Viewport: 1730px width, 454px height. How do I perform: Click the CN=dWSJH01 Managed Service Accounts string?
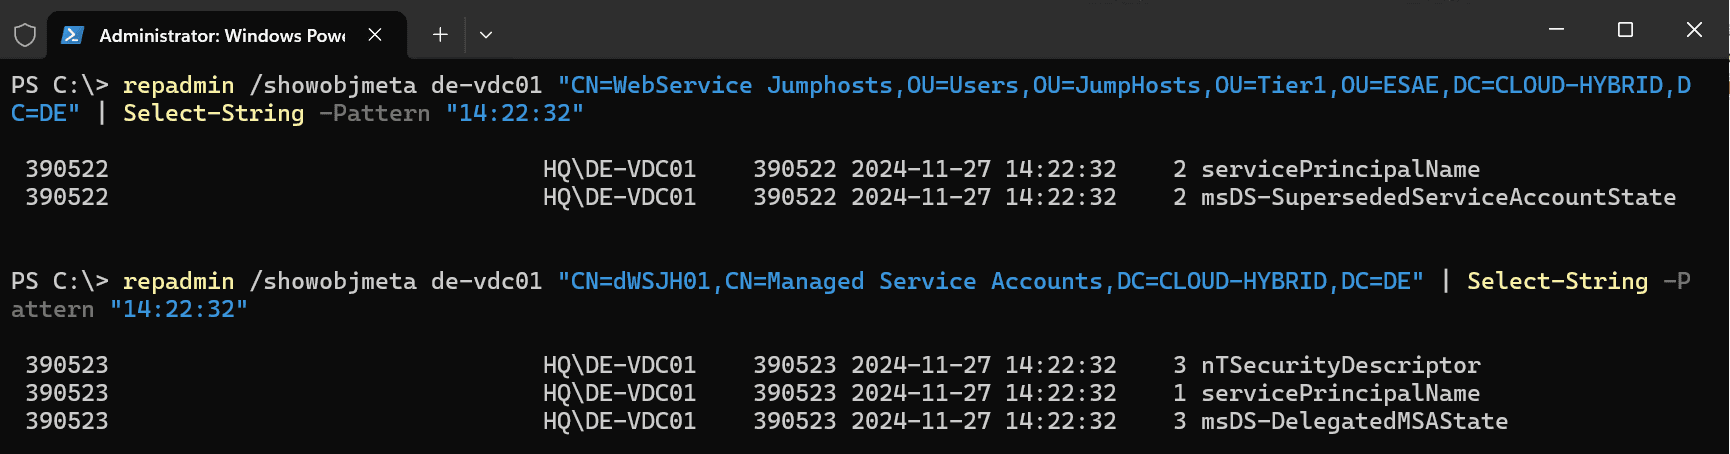(990, 282)
